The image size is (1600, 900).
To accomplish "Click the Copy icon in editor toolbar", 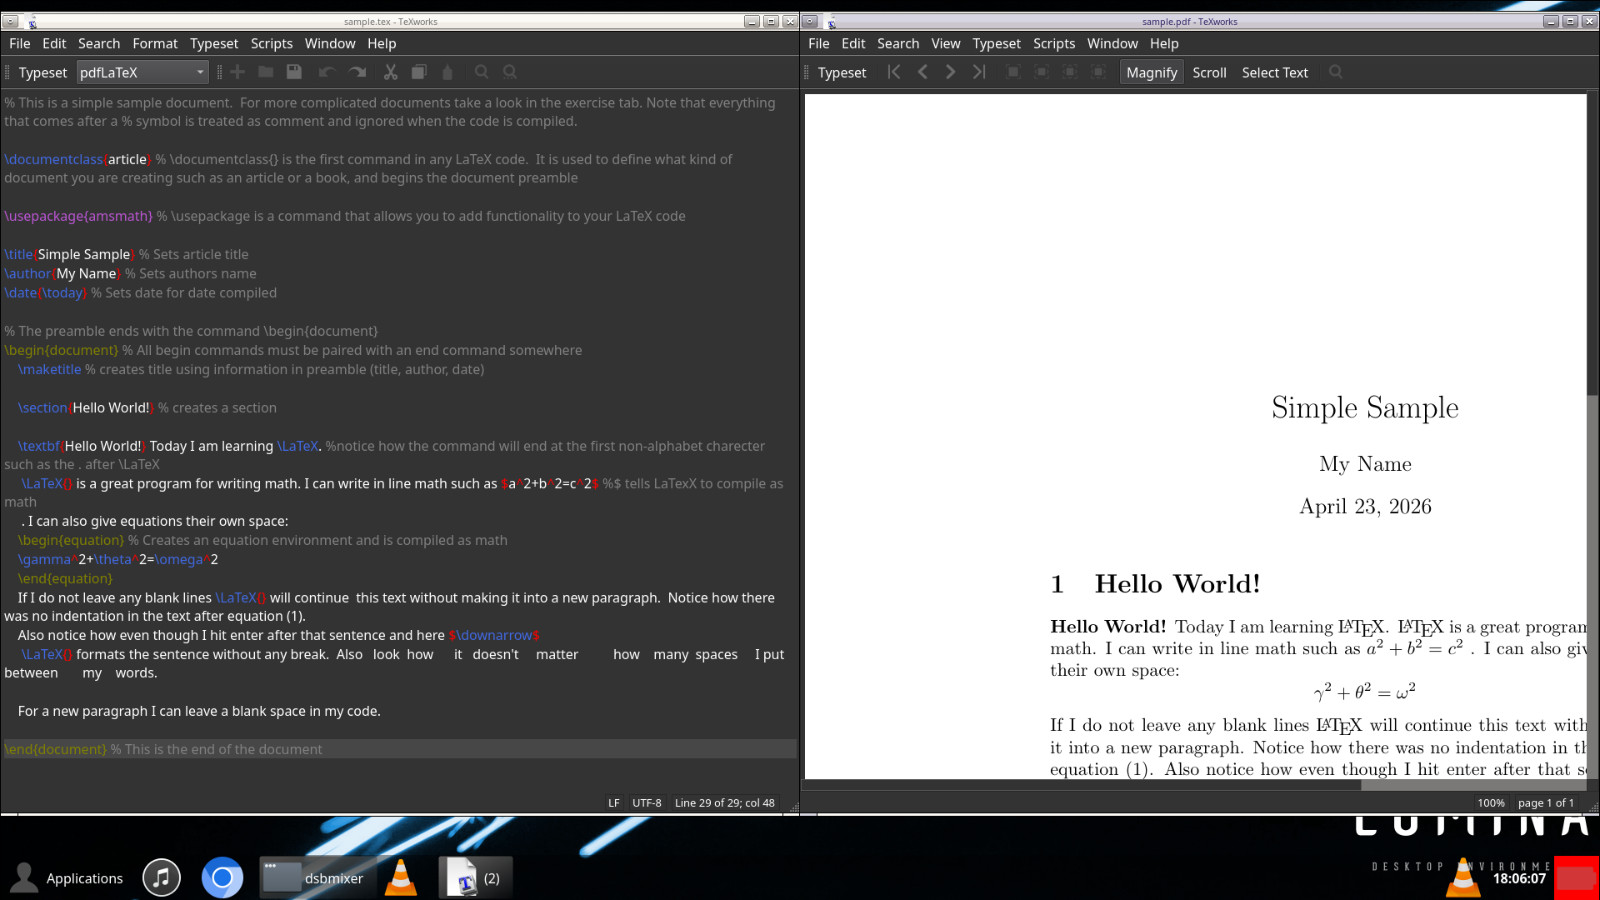I will click(x=419, y=72).
